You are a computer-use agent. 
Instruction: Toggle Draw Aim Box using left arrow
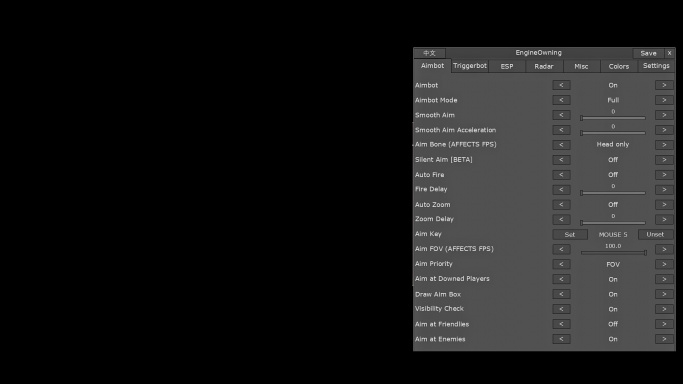(x=561, y=294)
